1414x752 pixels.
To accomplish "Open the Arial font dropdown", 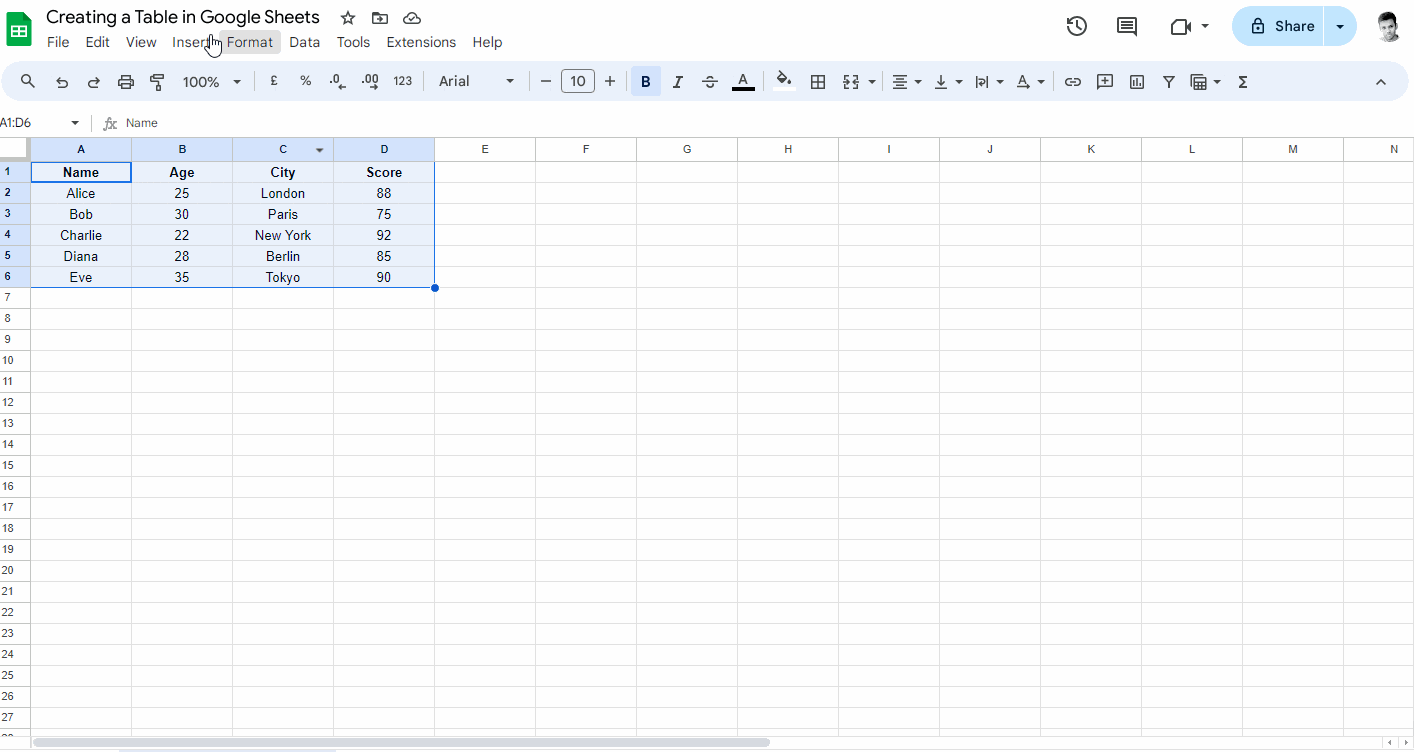I will click(x=476, y=81).
